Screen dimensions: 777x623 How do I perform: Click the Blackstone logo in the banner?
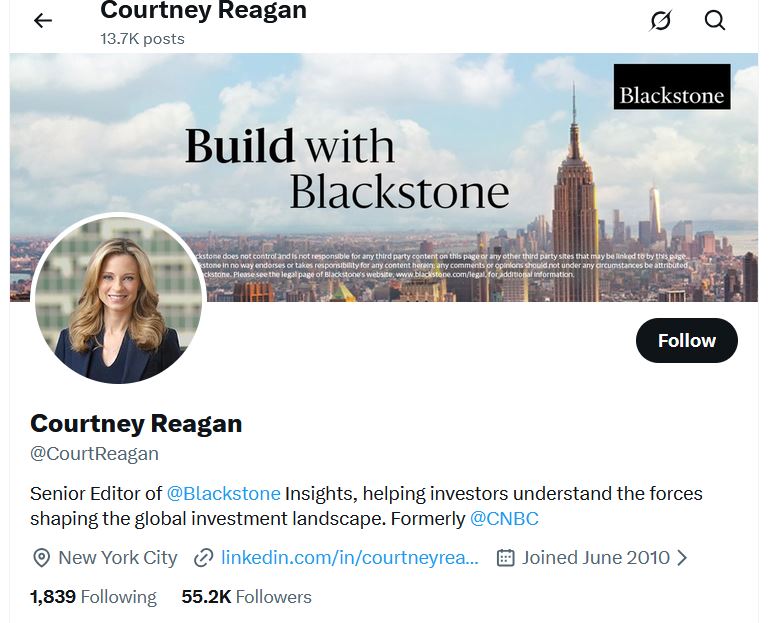click(x=672, y=87)
